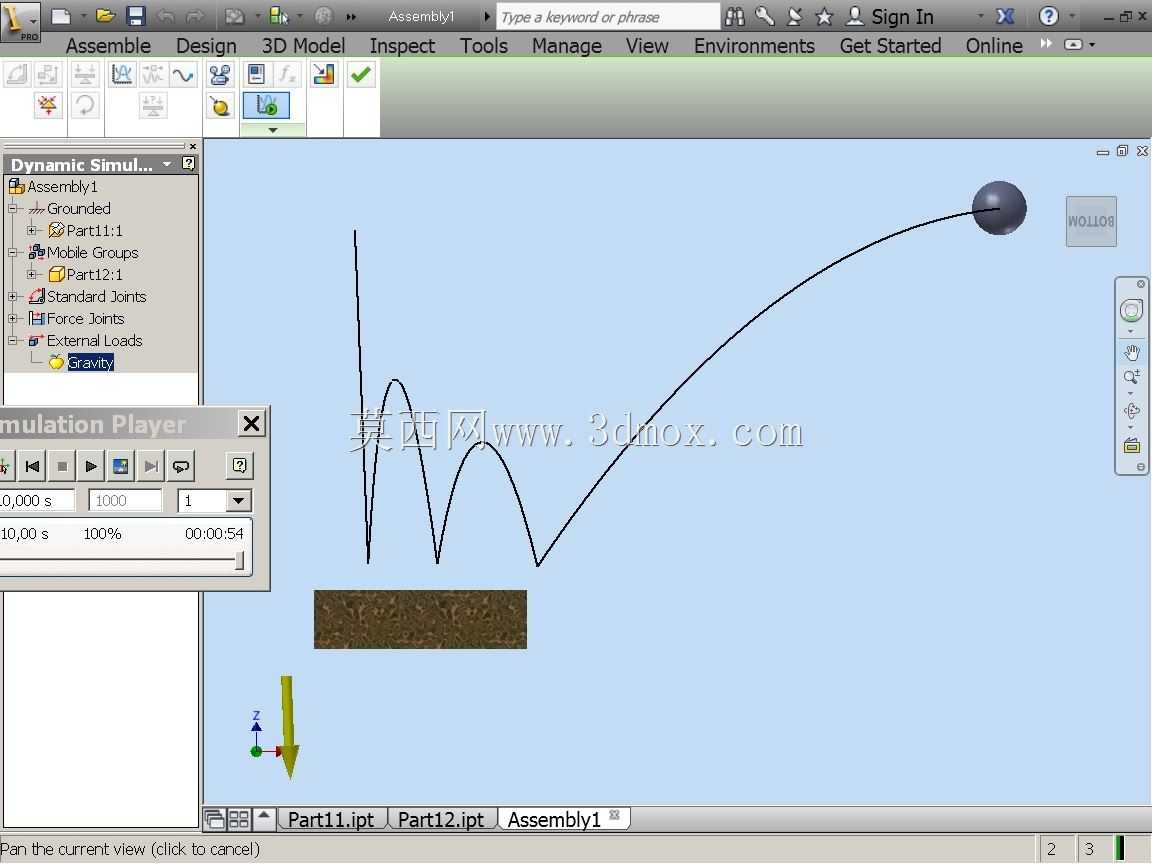Screen dimensions: 1152x864
Task: Play the simulation
Action: click(x=91, y=466)
